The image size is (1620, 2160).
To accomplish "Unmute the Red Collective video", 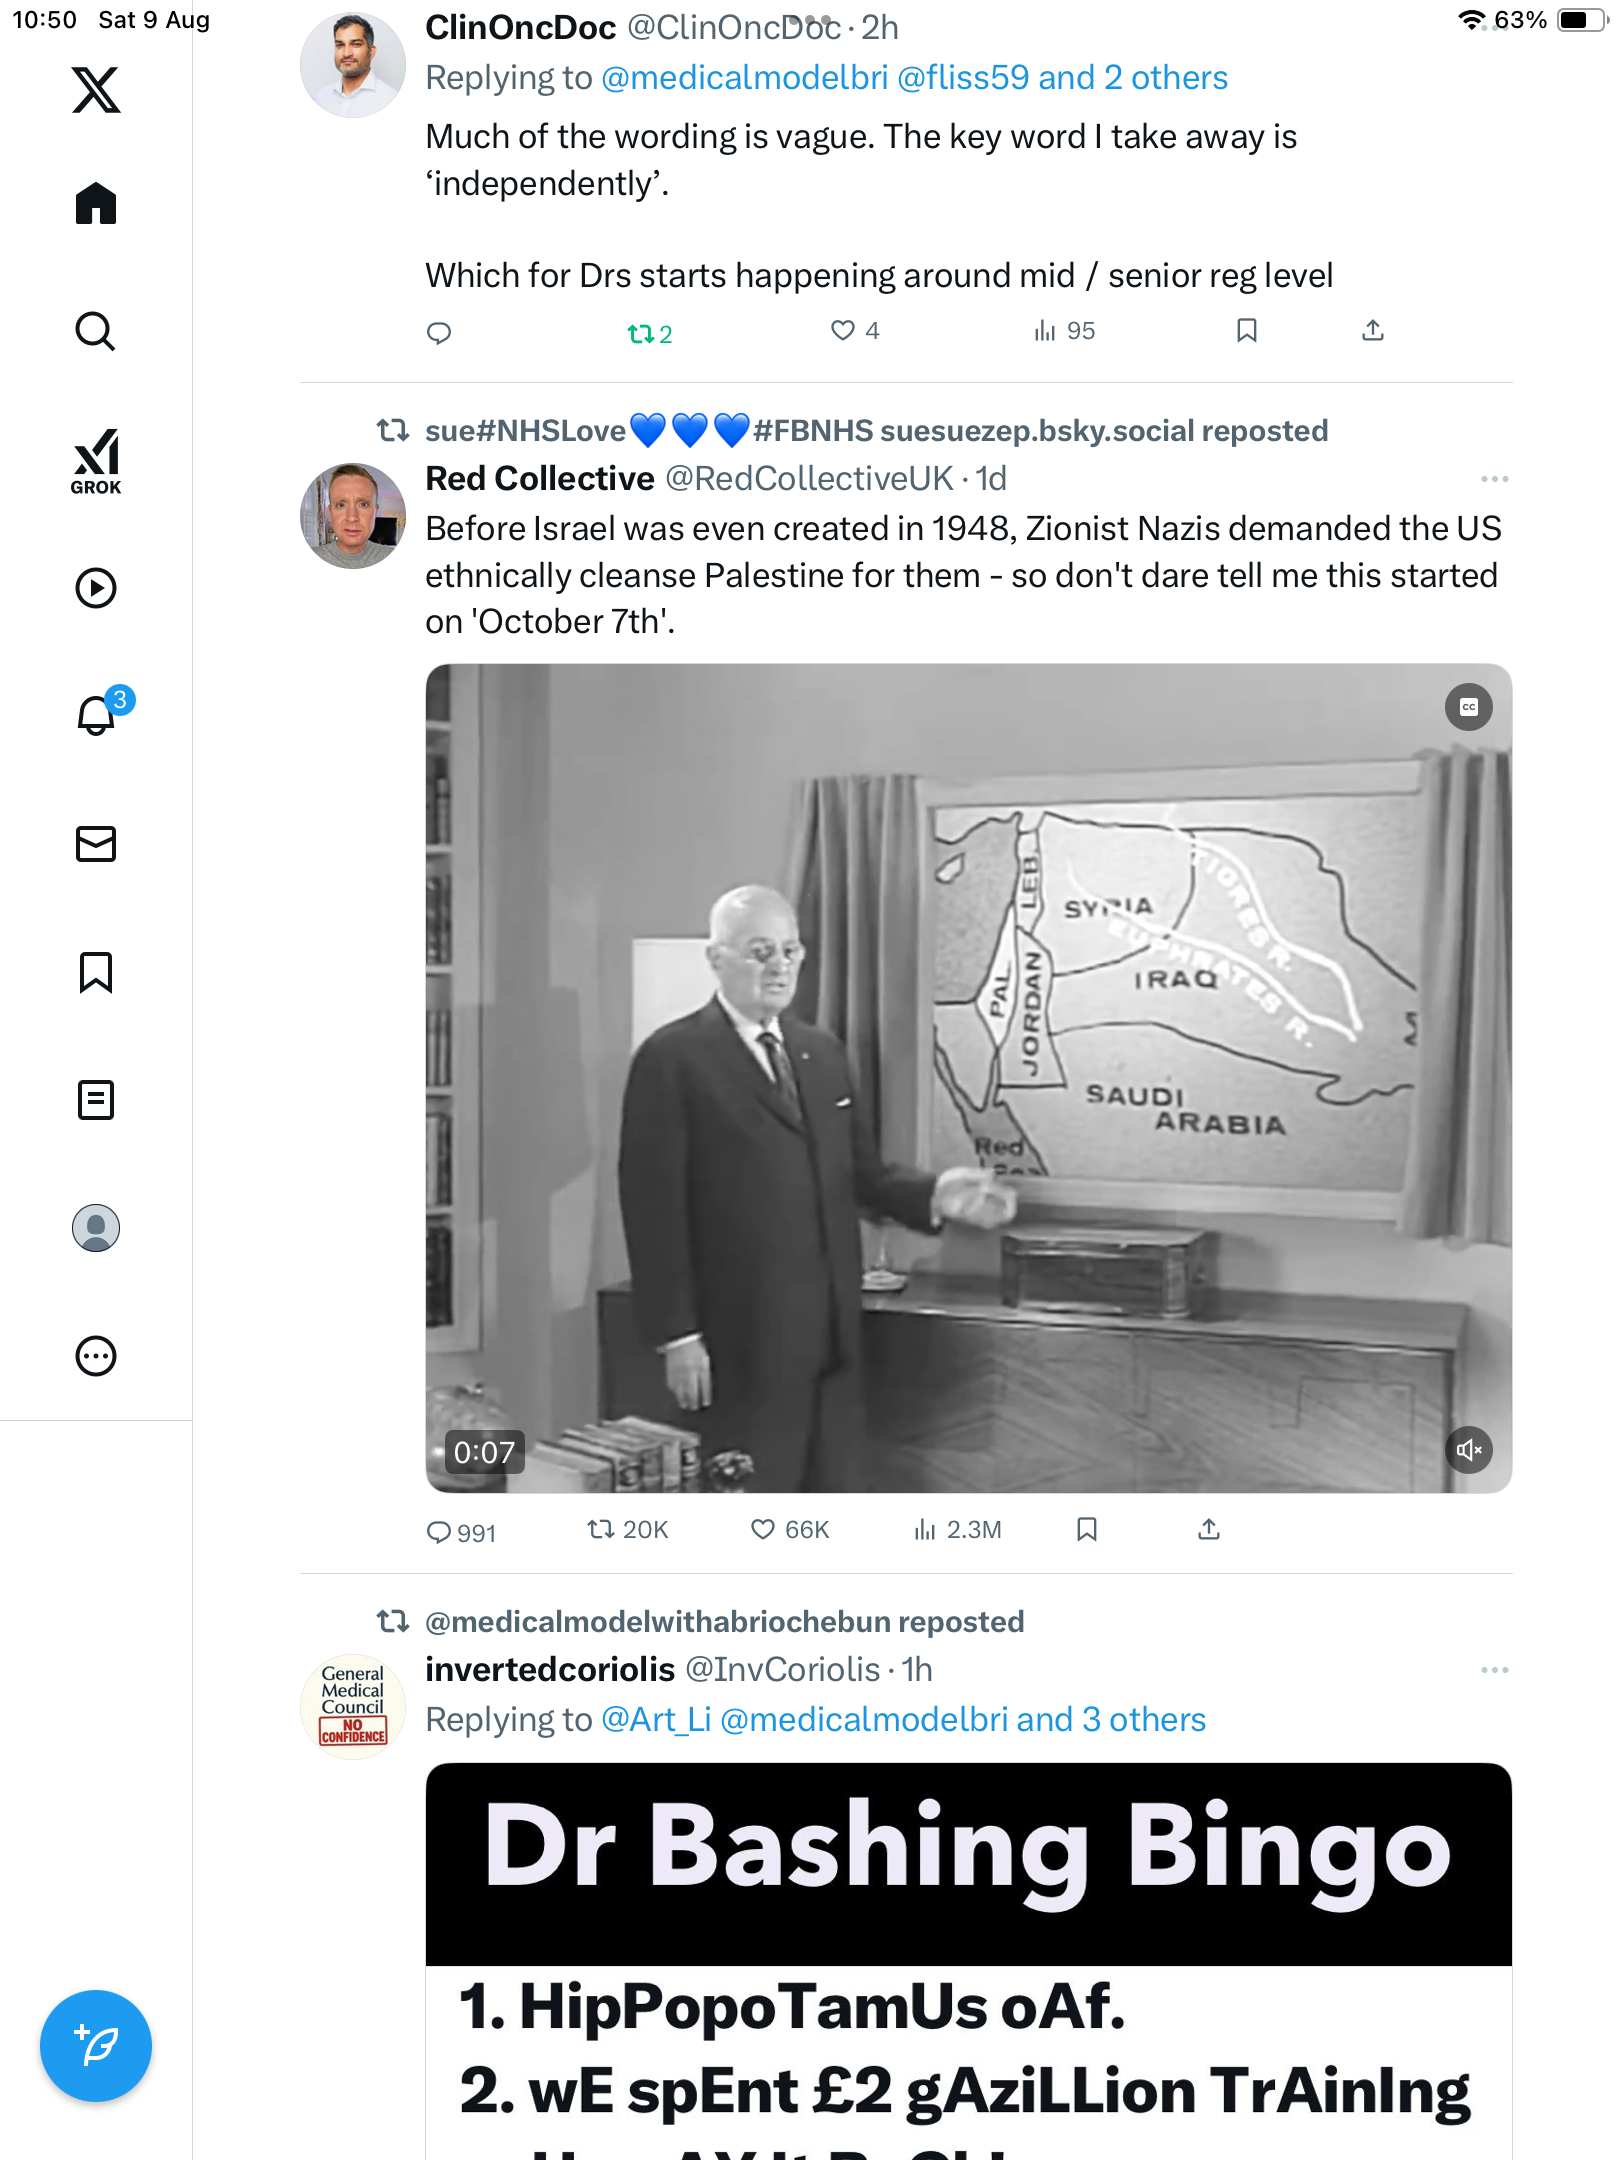I will coord(1468,1450).
